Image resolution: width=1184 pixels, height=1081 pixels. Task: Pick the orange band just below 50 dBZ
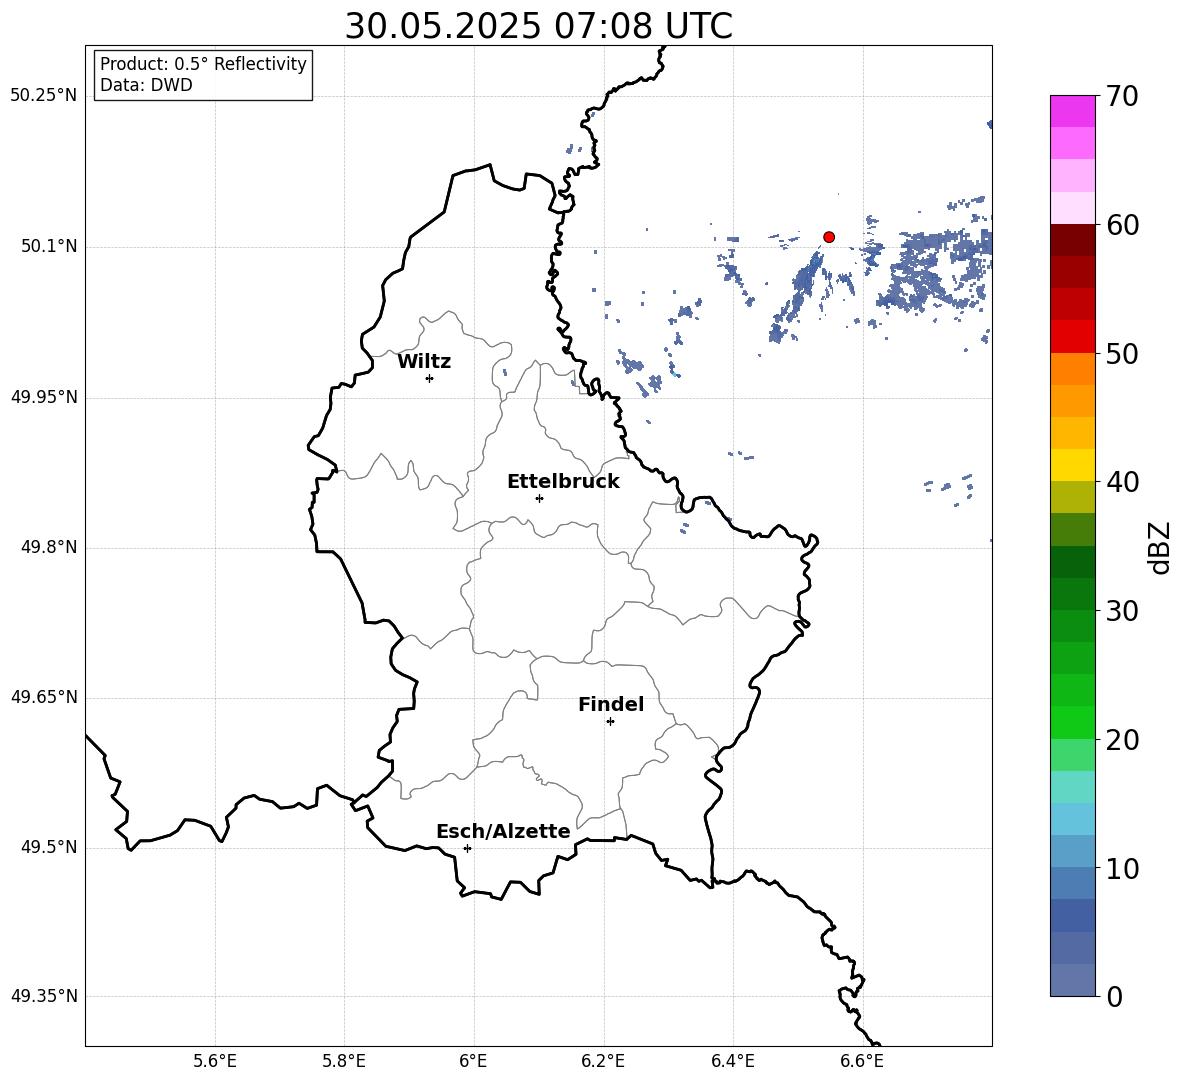[x=1073, y=369]
